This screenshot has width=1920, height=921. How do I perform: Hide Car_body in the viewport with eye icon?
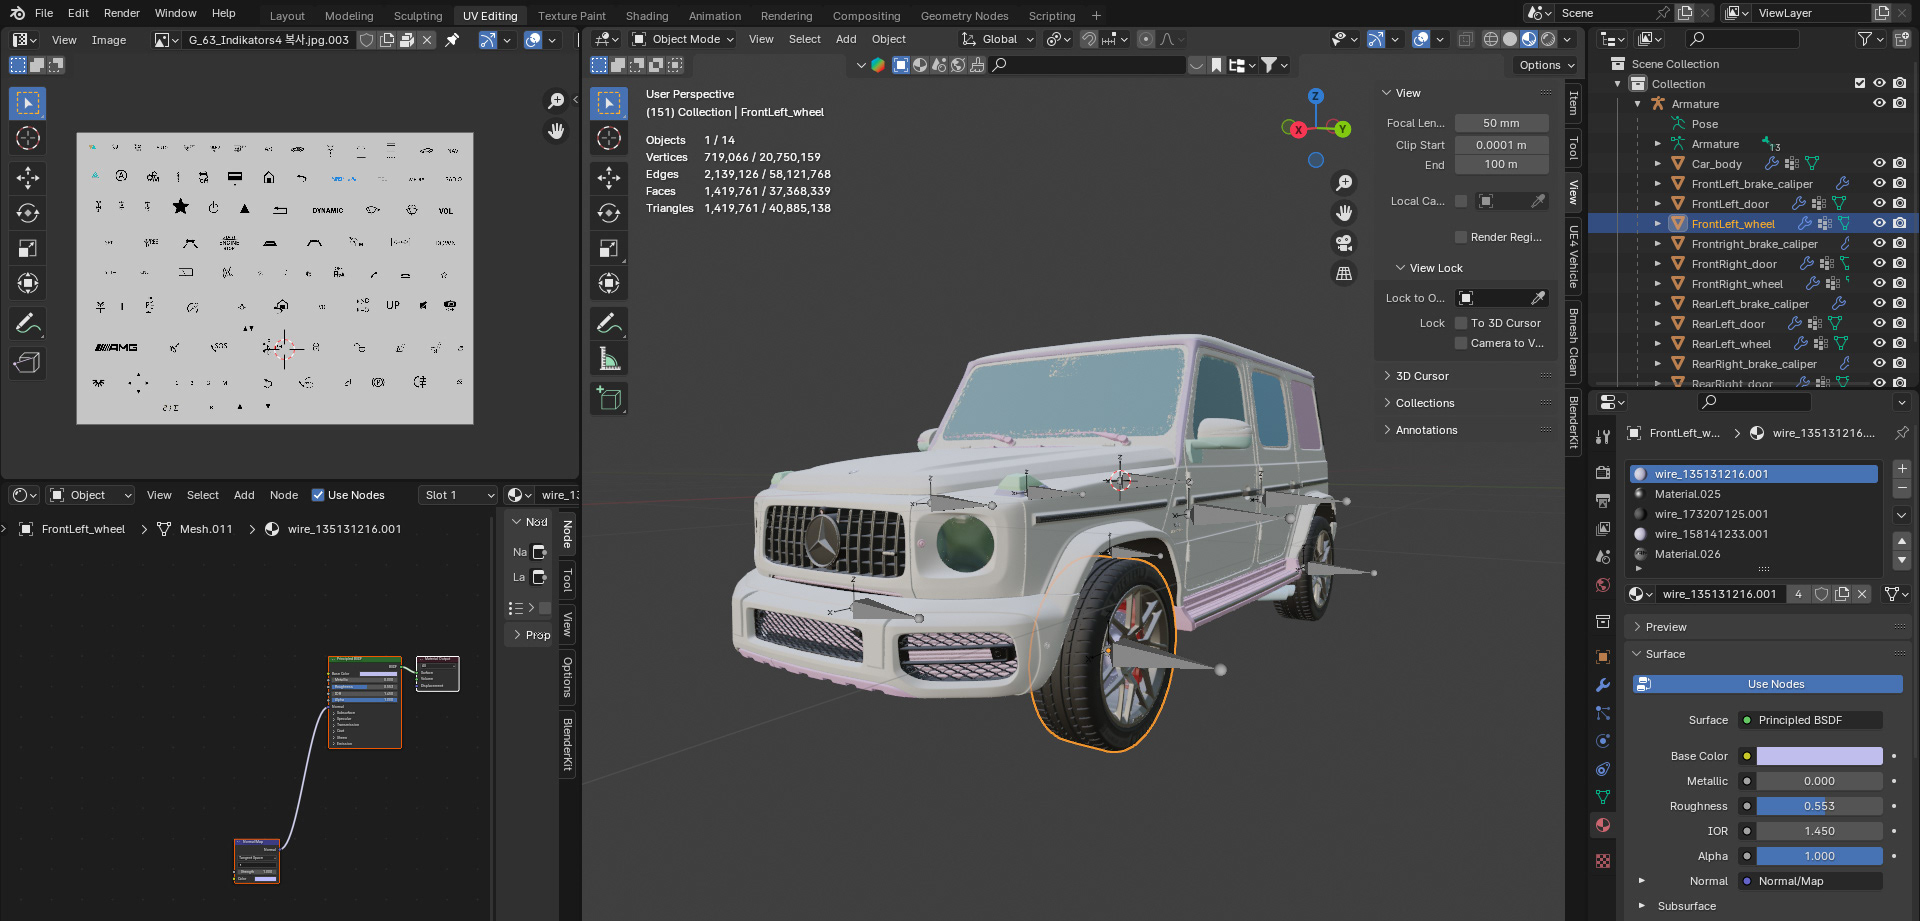(1879, 163)
